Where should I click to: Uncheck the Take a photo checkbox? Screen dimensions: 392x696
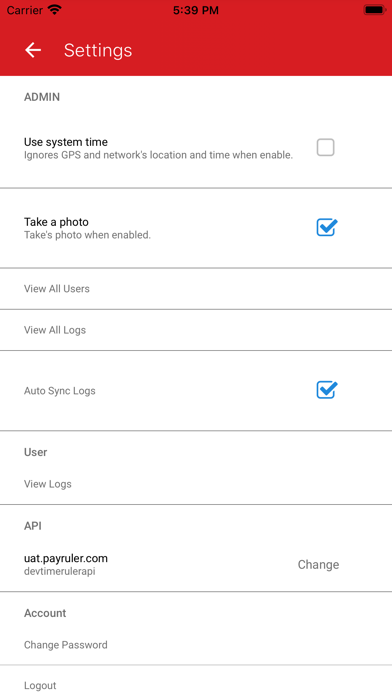[327, 227]
